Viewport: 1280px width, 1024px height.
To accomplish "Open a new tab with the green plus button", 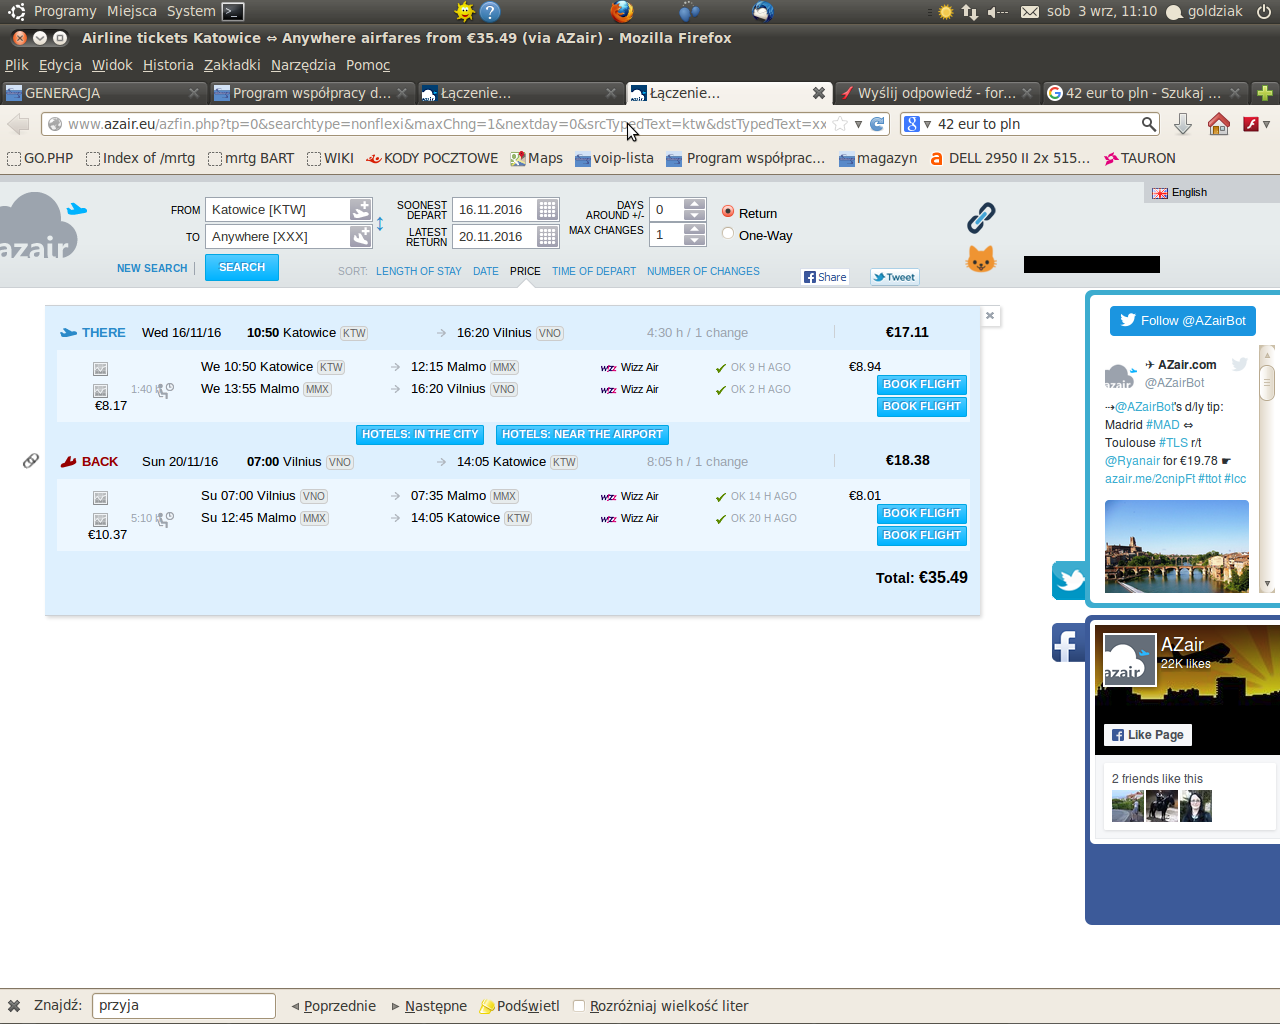I will pos(1265,93).
